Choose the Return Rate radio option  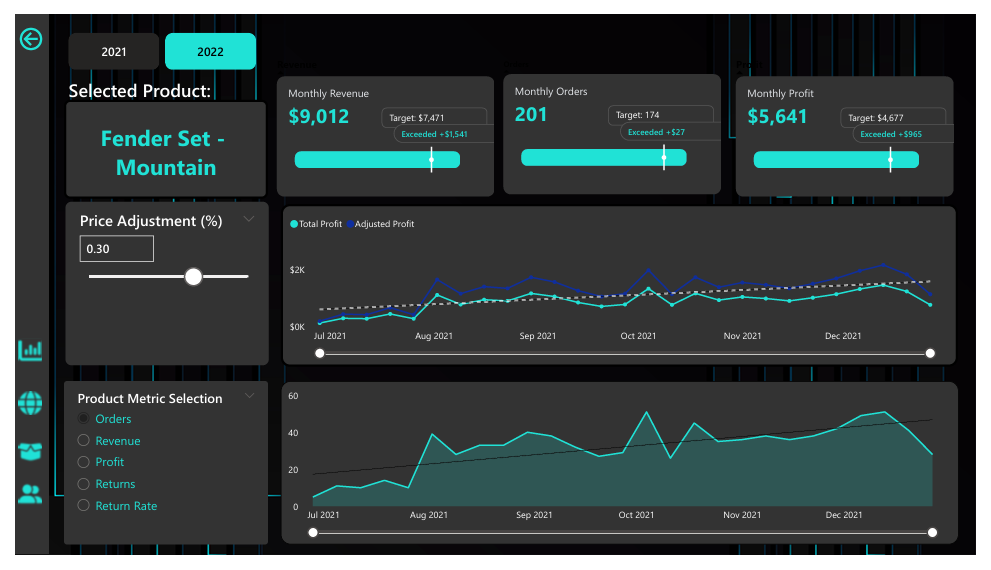click(x=84, y=506)
